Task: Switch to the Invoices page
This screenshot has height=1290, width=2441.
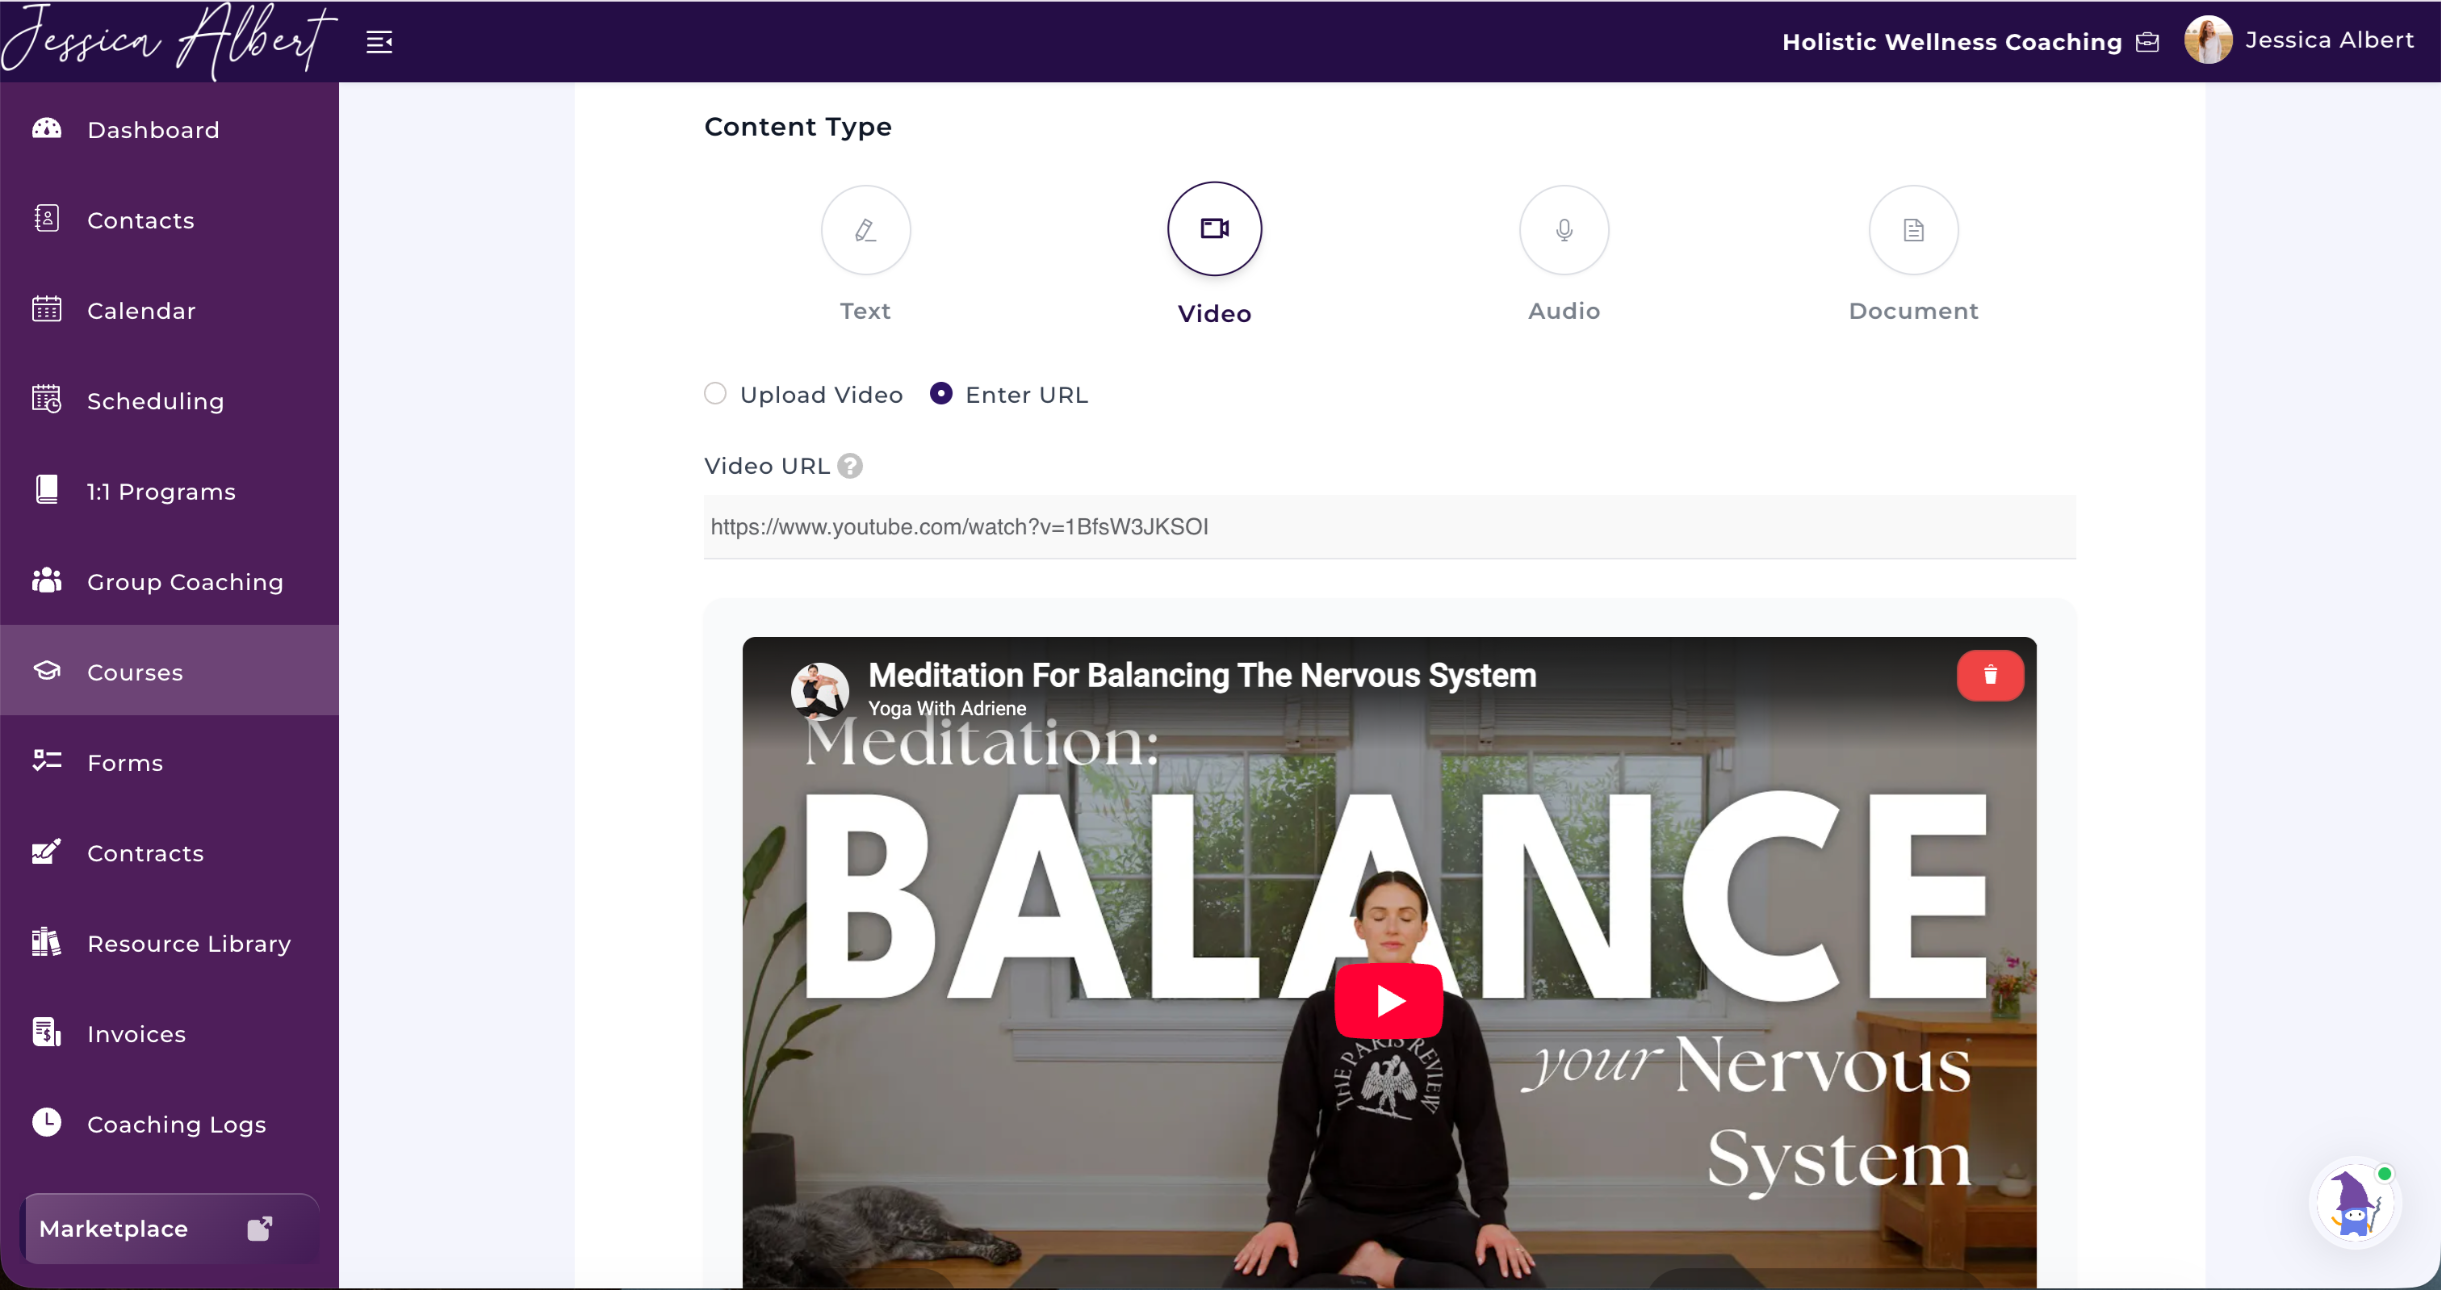Action: coord(170,1034)
